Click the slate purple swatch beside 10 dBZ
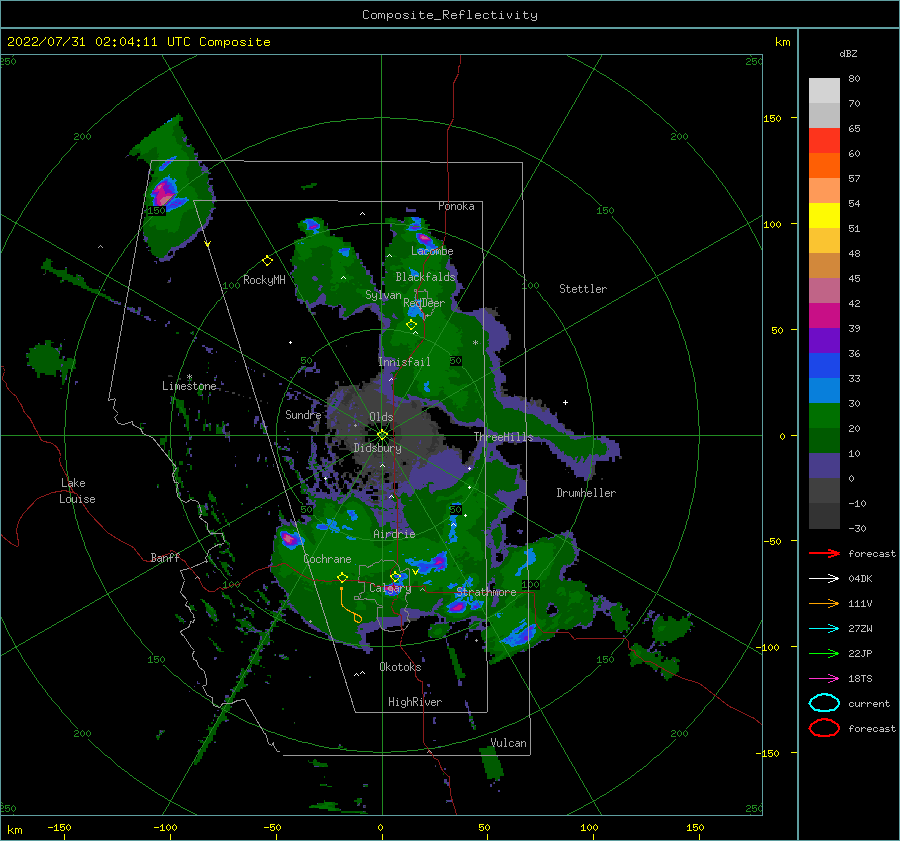 point(824,465)
